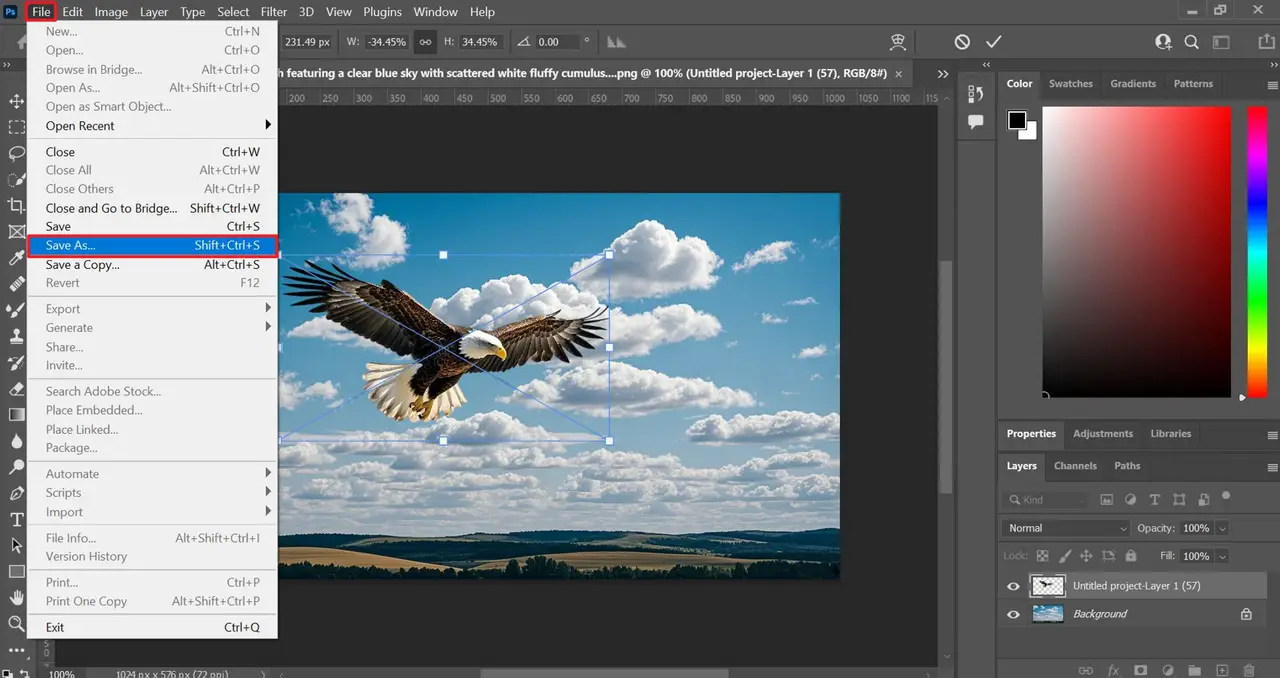Open the Normal blend mode dropdown
The width and height of the screenshot is (1280, 678).
[1065, 528]
